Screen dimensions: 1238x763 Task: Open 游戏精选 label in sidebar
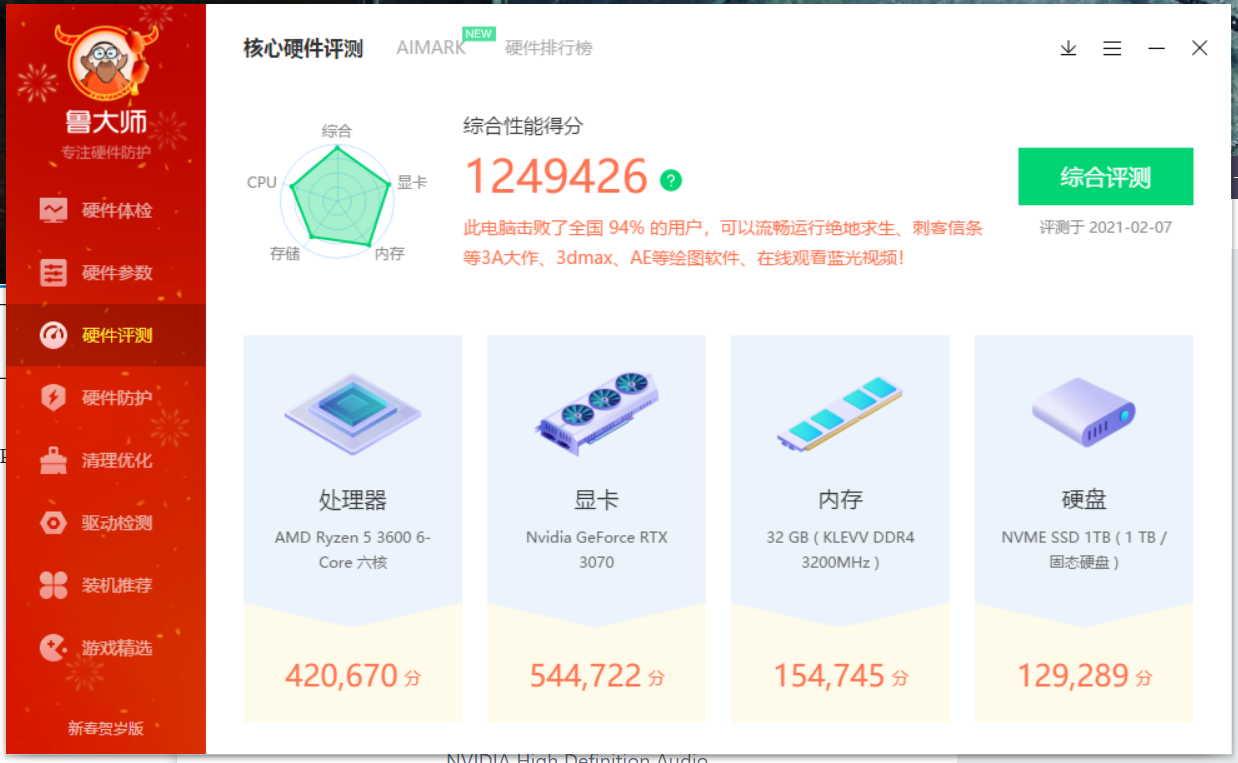[117, 648]
